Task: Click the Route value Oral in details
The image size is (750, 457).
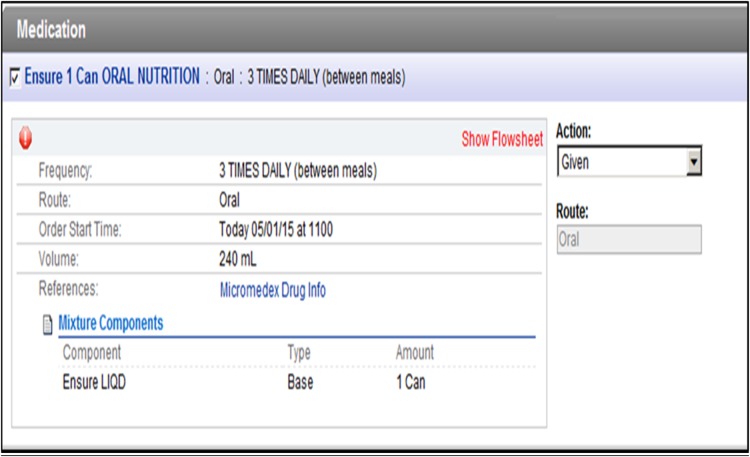Action: [x=229, y=200]
